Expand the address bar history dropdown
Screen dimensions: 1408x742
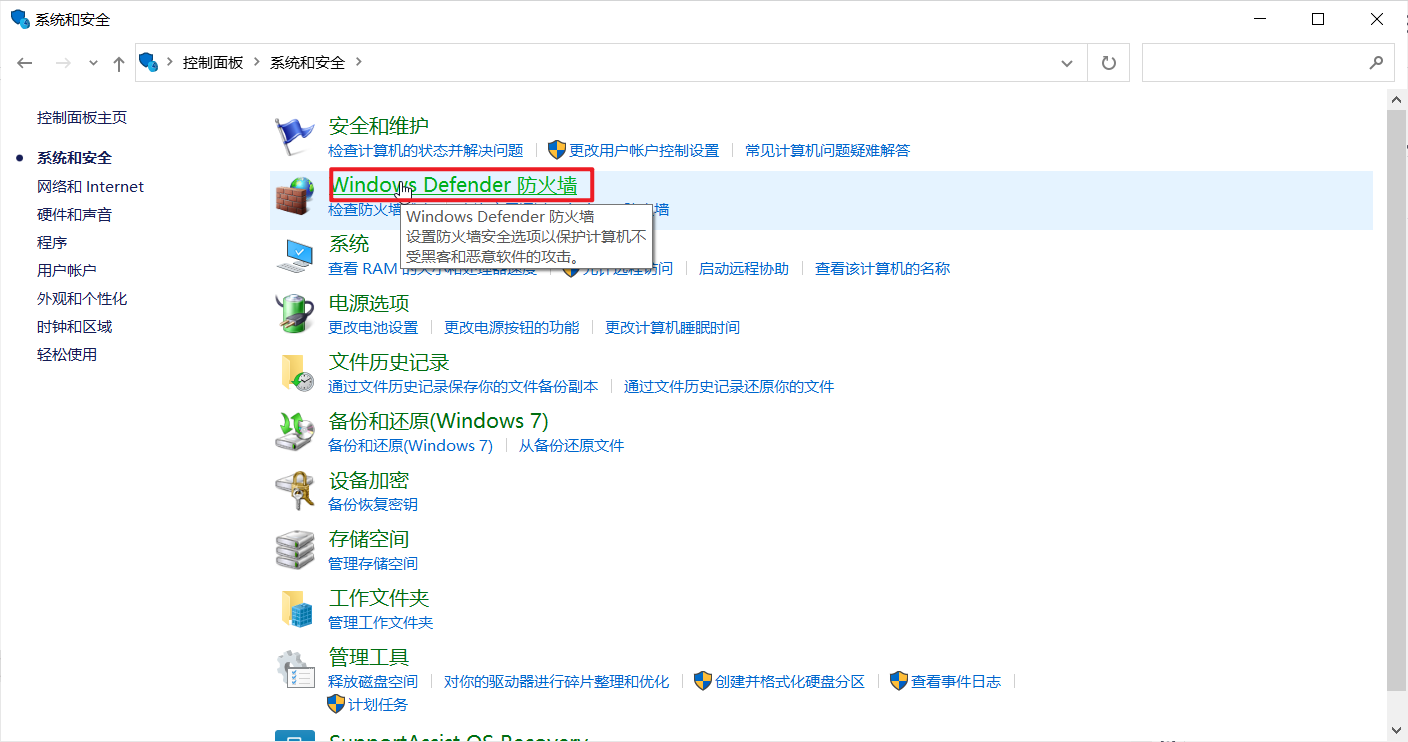click(1067, 62)
